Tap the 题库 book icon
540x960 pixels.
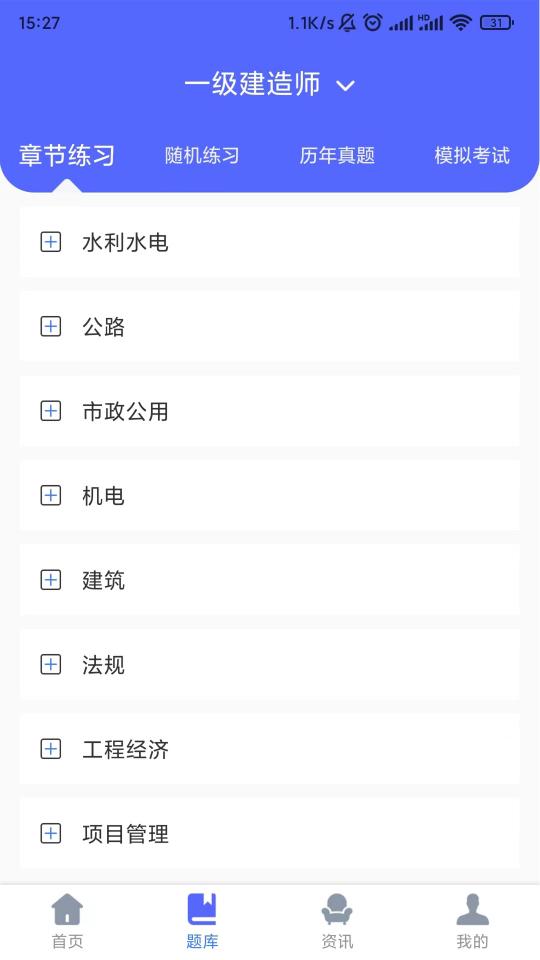click(202, 909)
